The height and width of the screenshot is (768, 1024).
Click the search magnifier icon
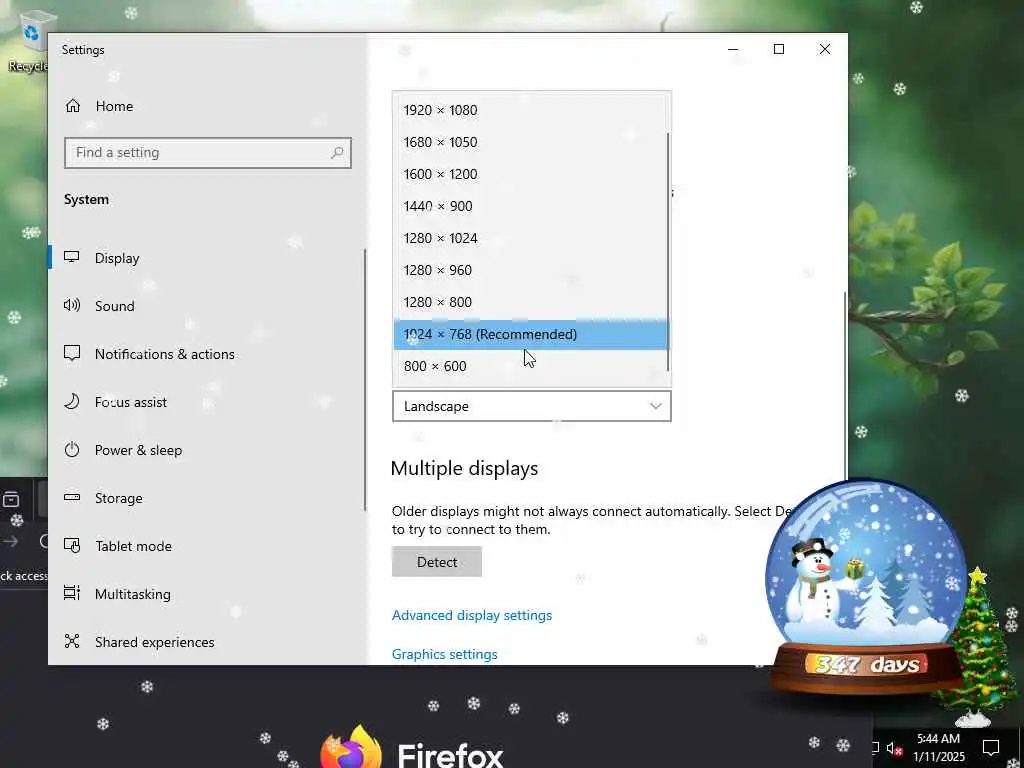click(x=337, y=153)
